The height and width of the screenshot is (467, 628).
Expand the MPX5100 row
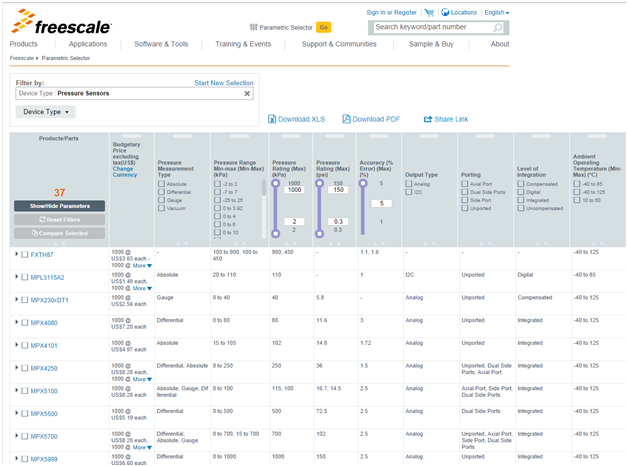(x=16, y=390)
